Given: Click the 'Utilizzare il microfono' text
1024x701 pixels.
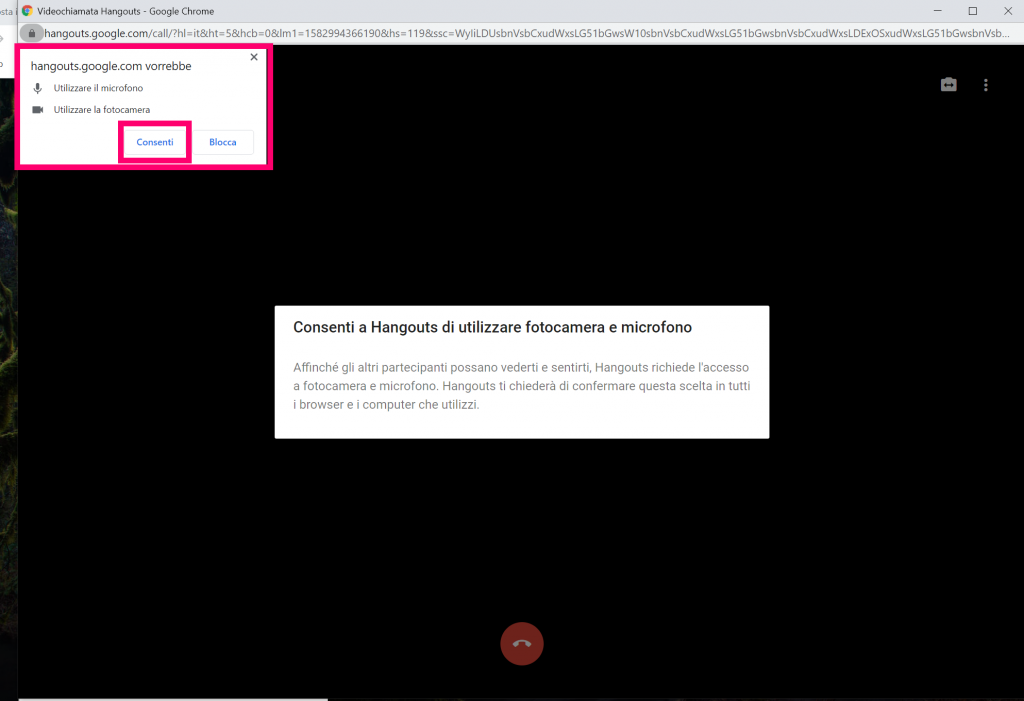Looking at the screenshot, I should [x=98, y=88].
